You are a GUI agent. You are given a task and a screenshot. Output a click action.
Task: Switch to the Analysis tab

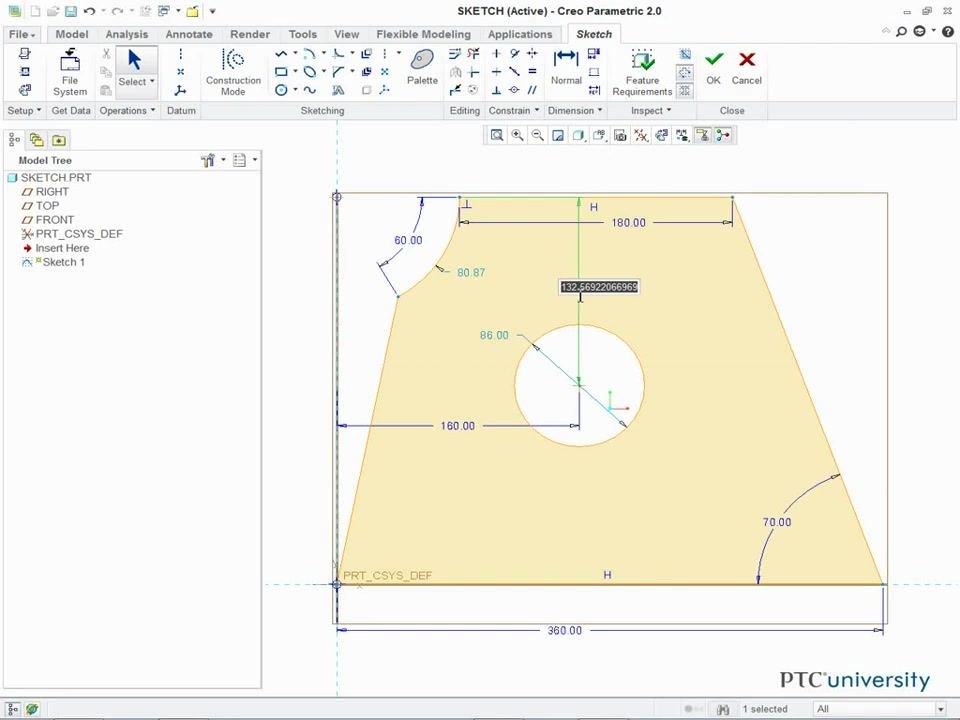pos(127,34)
